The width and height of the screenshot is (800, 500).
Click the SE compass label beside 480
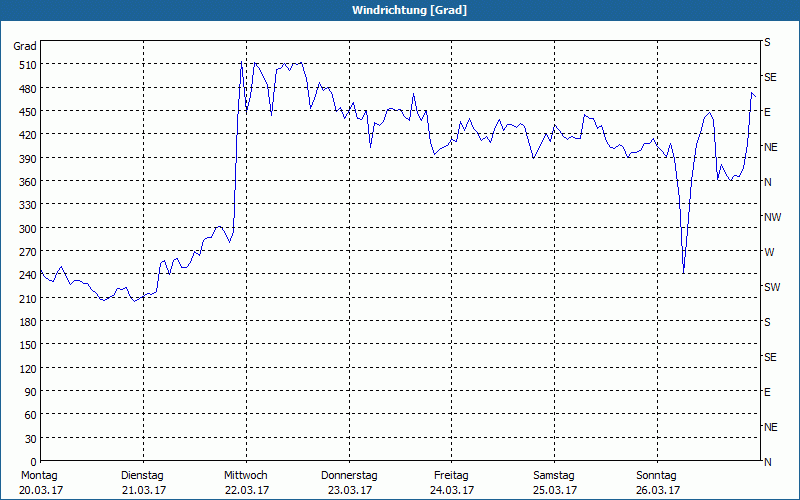770,77
